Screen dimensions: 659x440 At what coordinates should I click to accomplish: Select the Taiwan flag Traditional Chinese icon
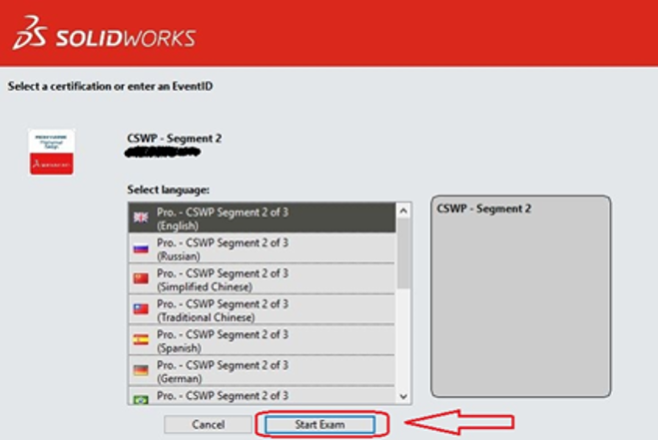(140, 310)
